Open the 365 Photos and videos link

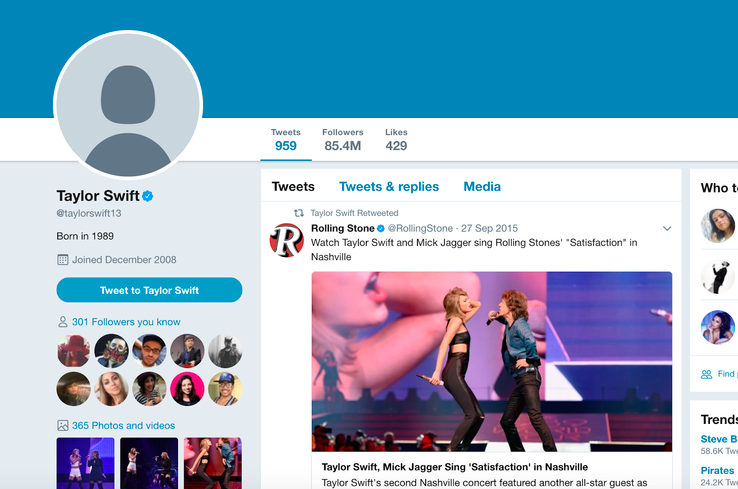tap(123, 425)
